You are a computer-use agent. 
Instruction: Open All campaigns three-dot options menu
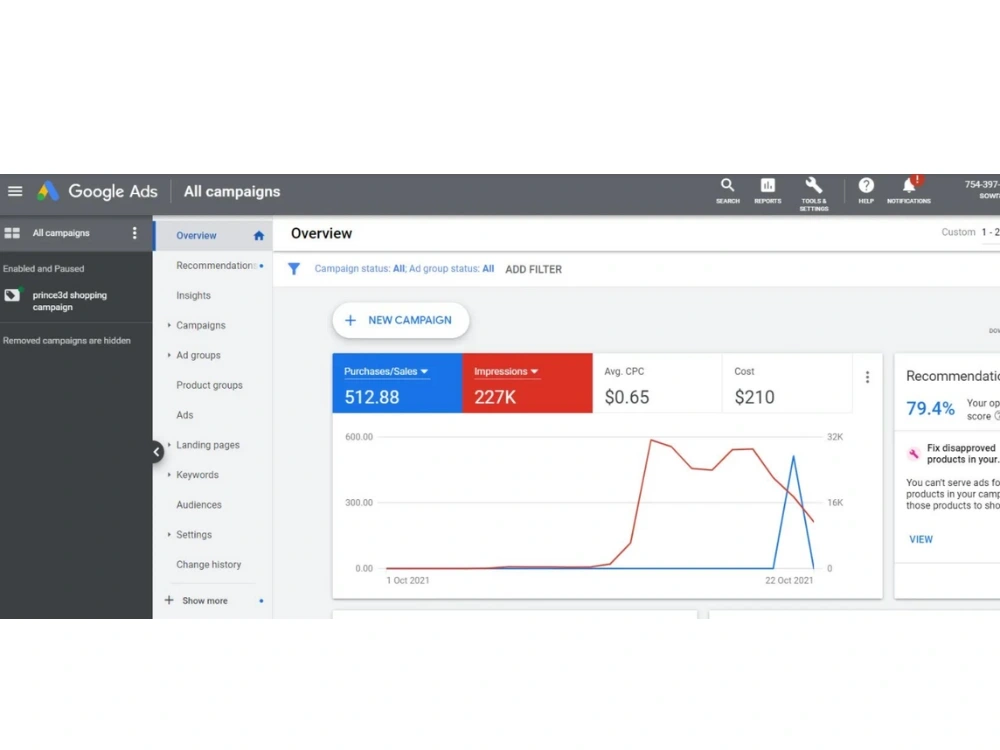pos(135,233)
